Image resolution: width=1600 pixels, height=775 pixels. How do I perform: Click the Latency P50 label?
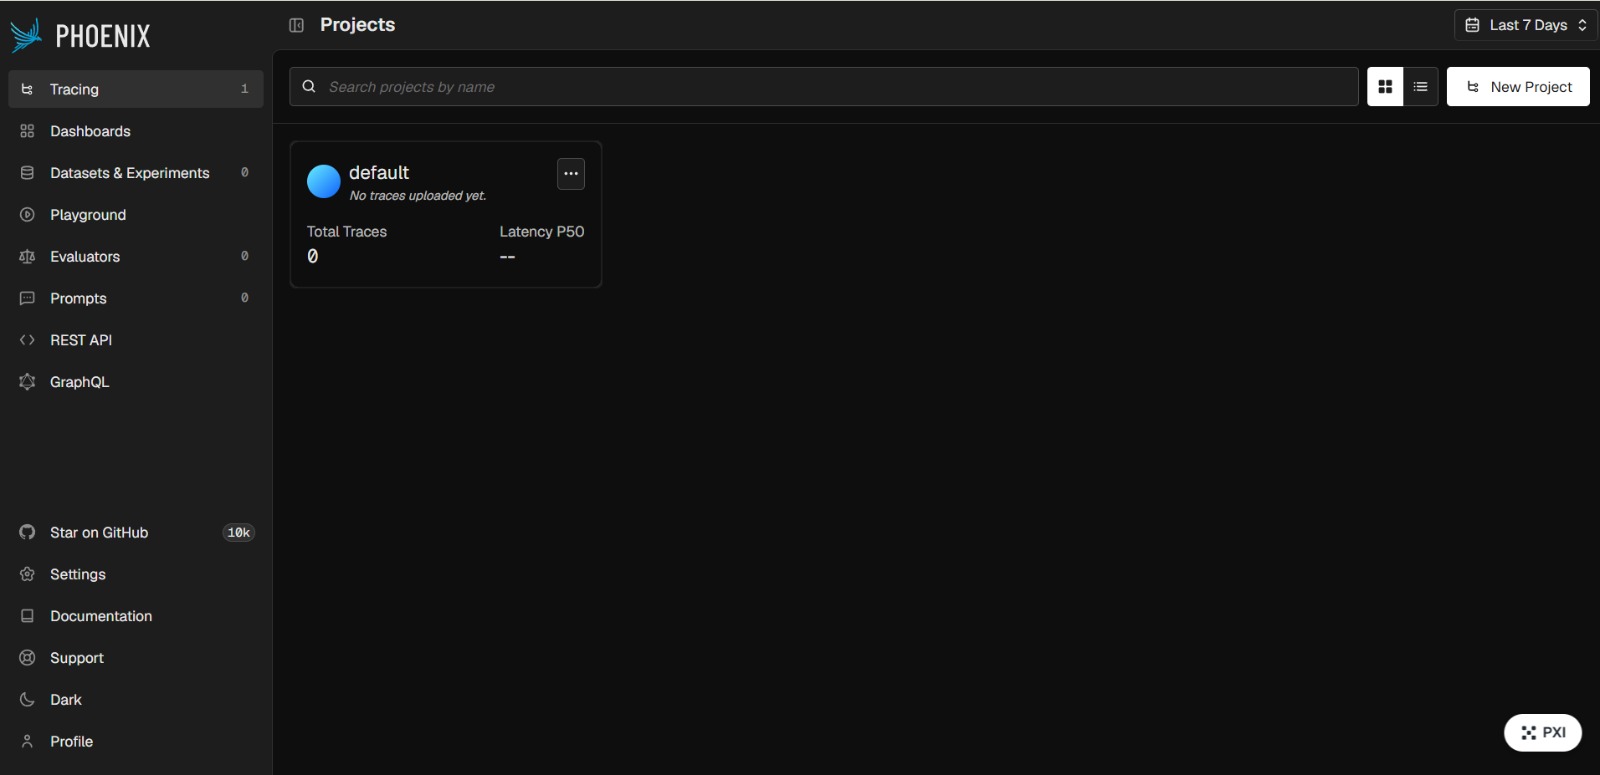click(542, 231)
